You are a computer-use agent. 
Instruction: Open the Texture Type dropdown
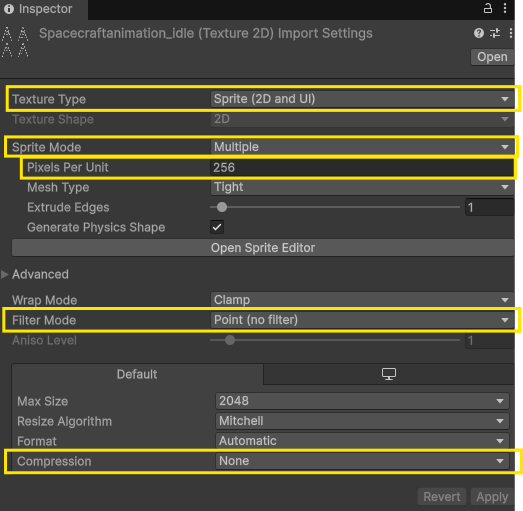click(362, 99)
